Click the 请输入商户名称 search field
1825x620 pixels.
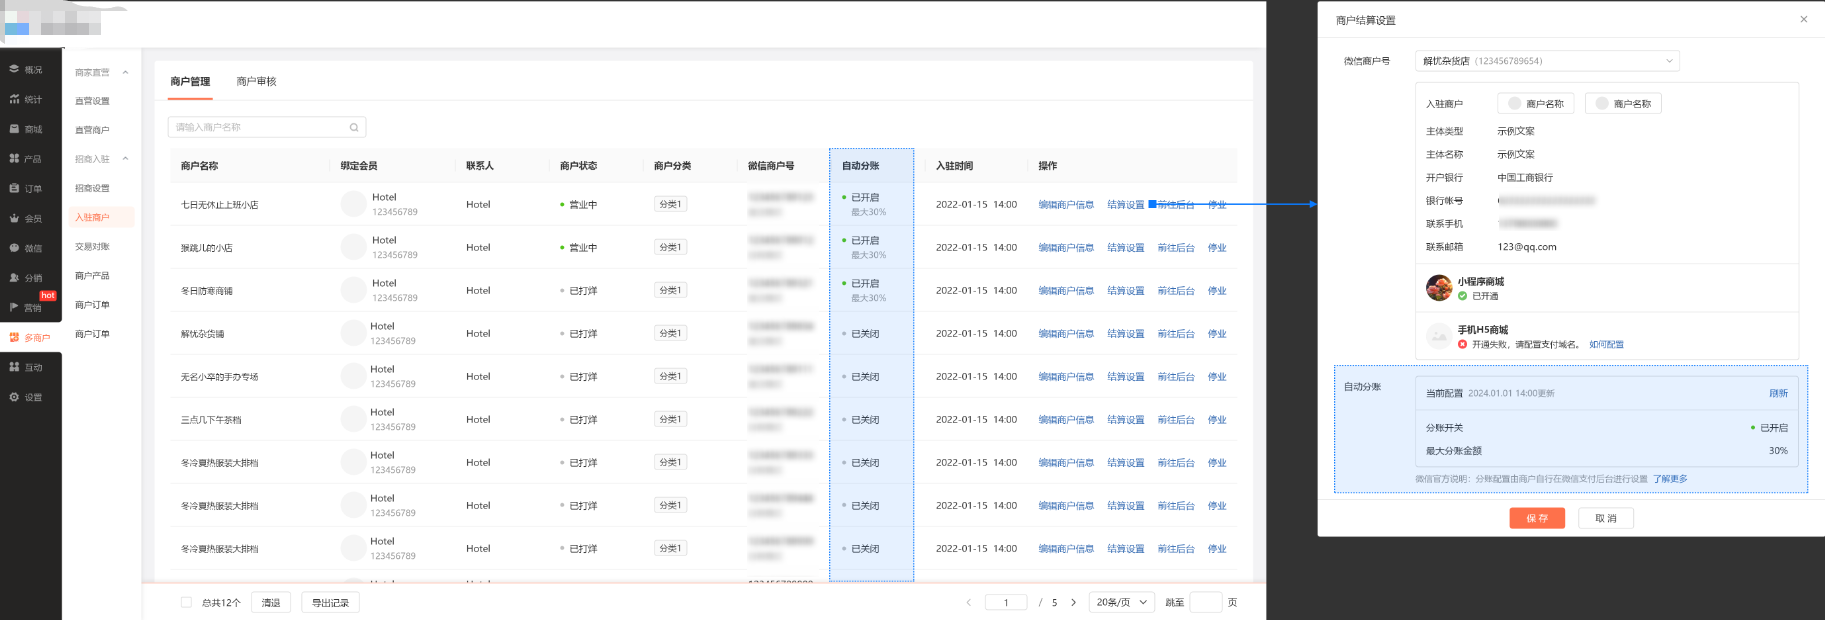pos(267,127)
